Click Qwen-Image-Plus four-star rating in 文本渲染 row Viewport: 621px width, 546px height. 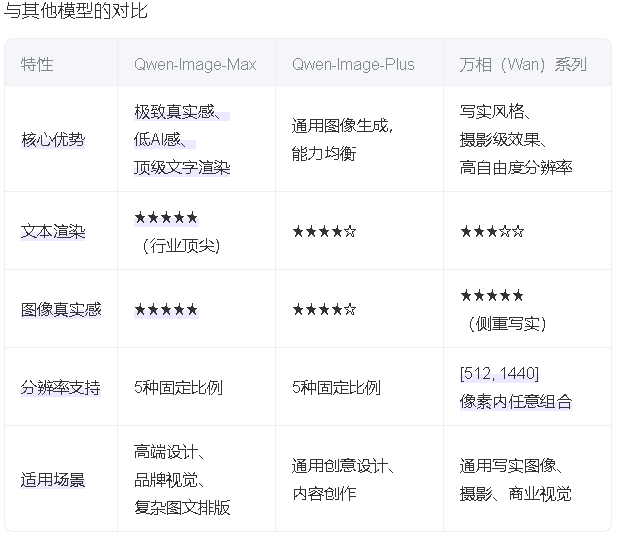[324, 231]
